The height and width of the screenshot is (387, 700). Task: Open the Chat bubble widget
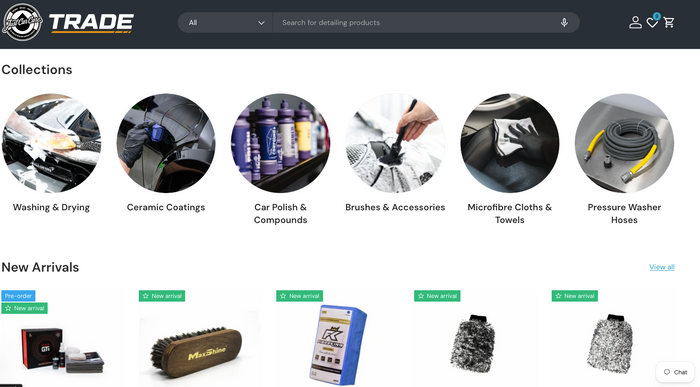[x=675, y=372]
